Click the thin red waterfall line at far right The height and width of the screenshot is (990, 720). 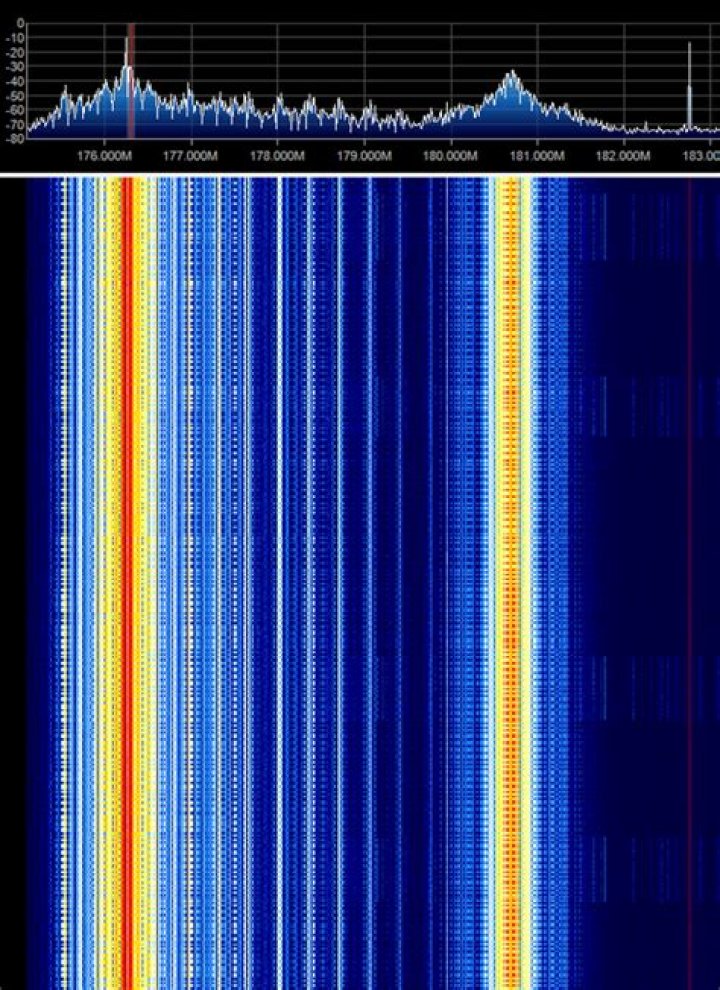click(689, 580)
